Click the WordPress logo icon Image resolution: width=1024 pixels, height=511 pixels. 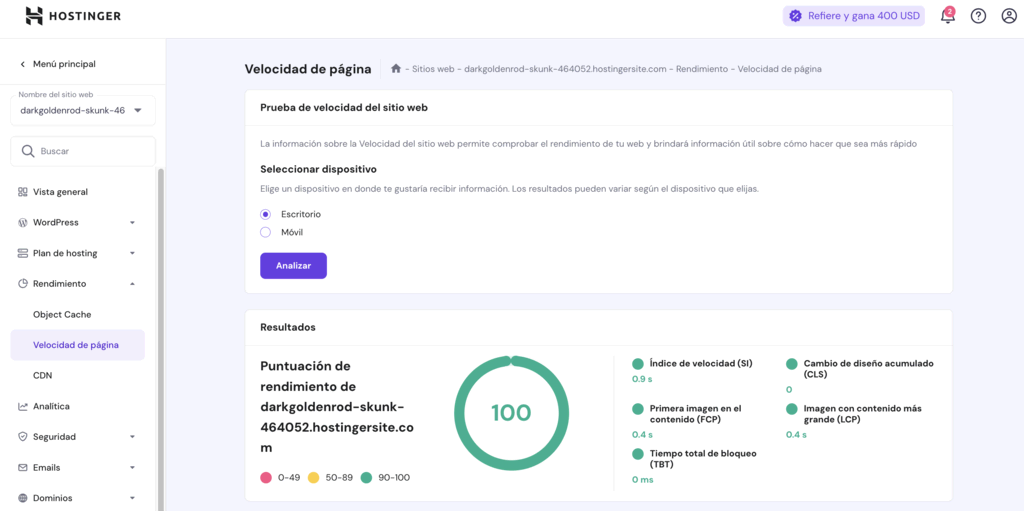click(22, 223)
